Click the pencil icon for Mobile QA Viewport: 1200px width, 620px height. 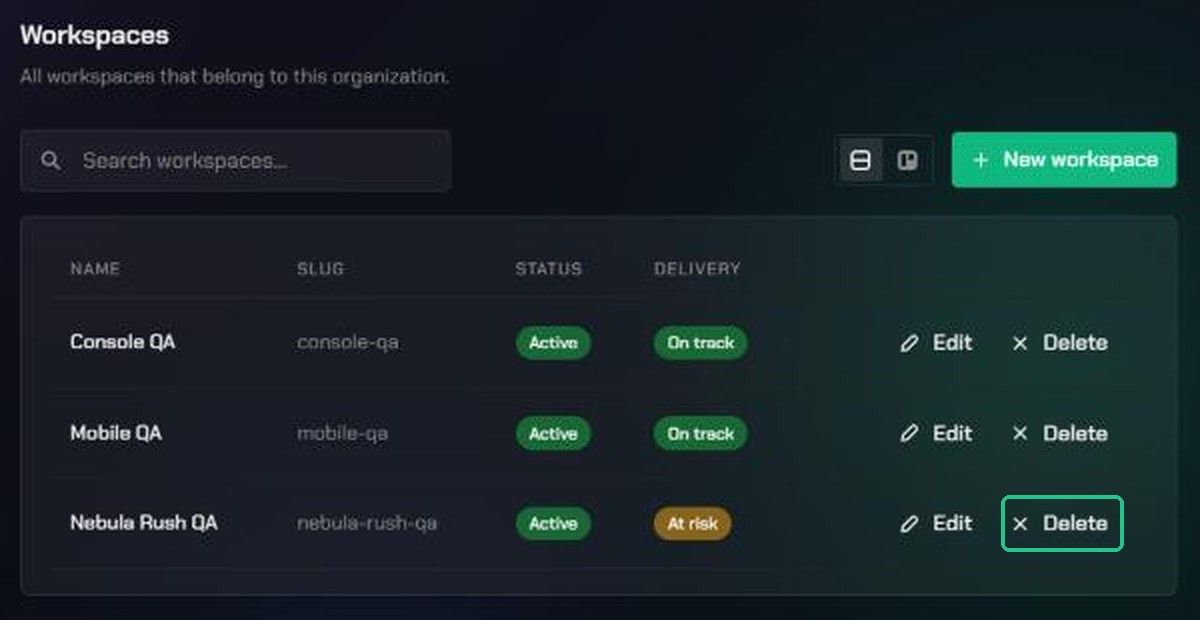coord(909,434)
